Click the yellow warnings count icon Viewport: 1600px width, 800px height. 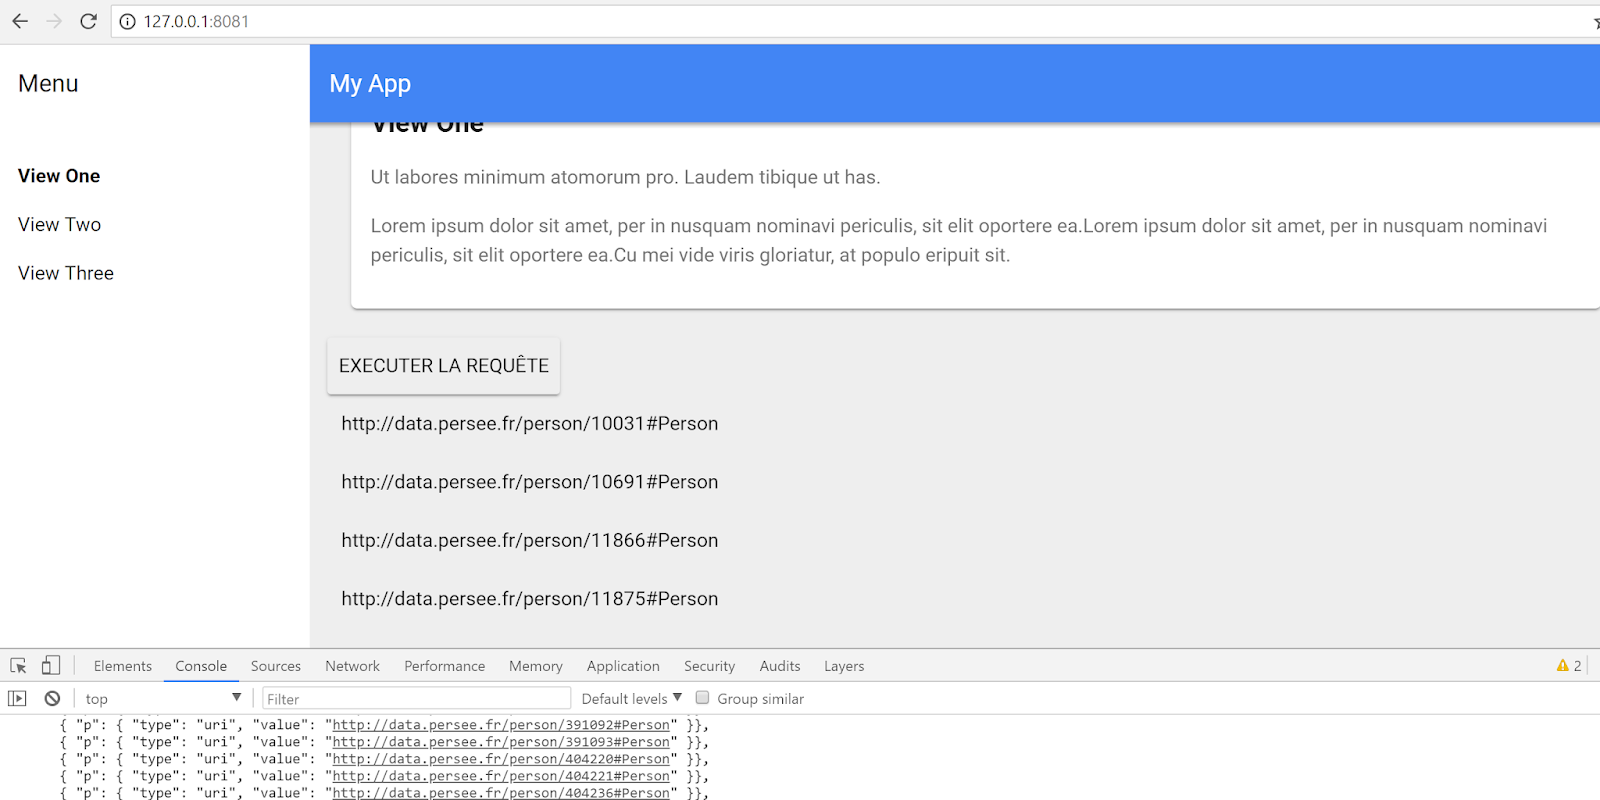coord(1563,666)
